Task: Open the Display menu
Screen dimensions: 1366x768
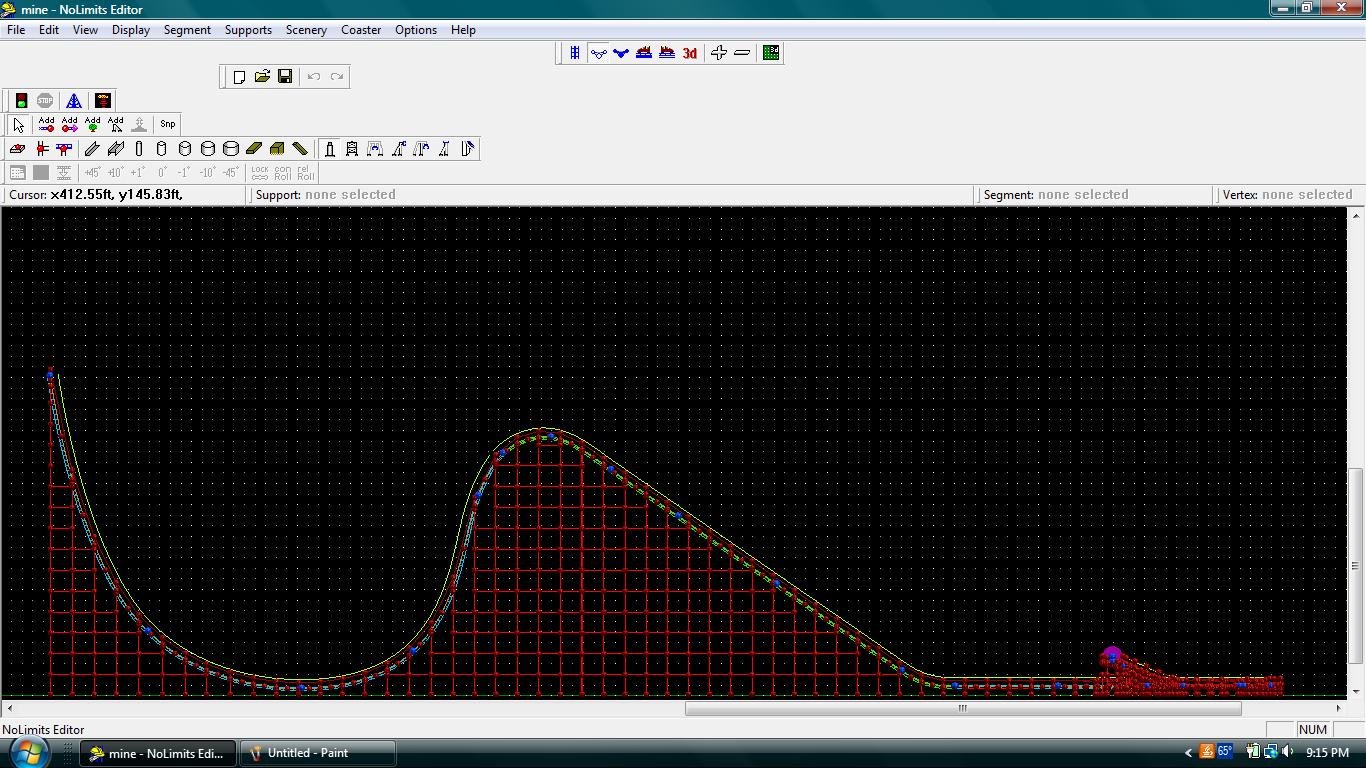Action: coord(131,30)
